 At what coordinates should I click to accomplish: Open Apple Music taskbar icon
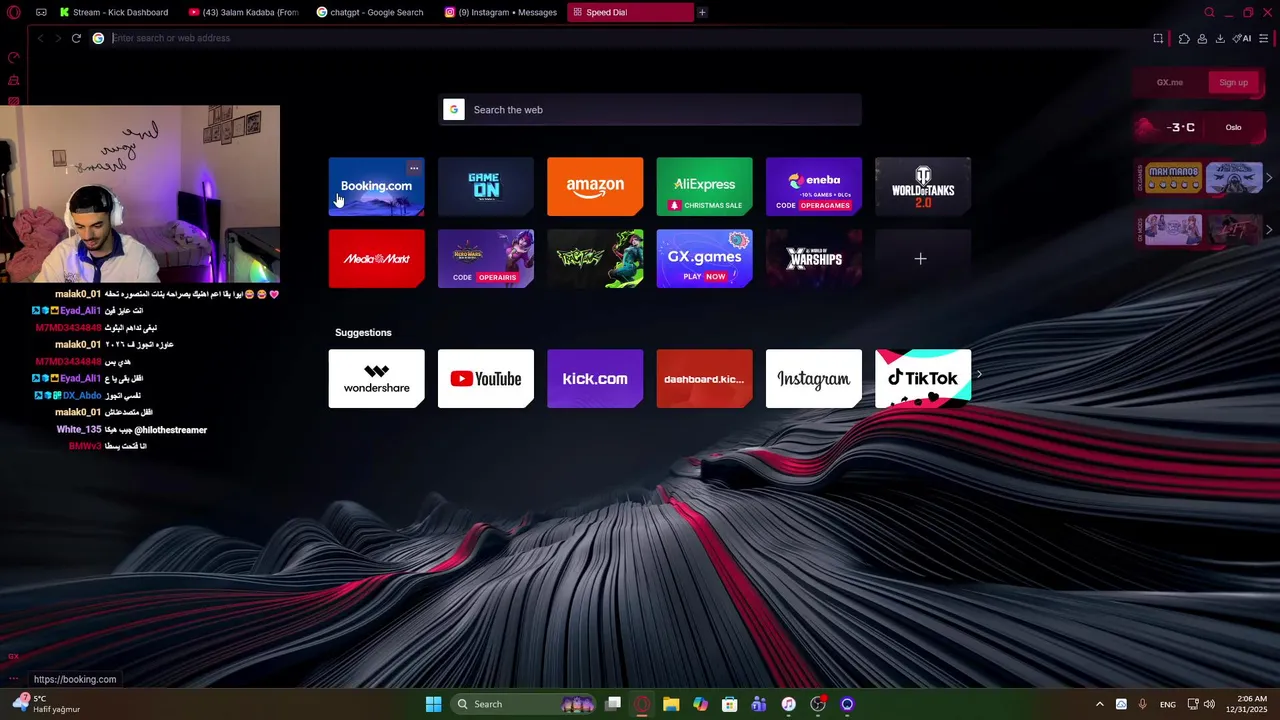pos(788,704)
